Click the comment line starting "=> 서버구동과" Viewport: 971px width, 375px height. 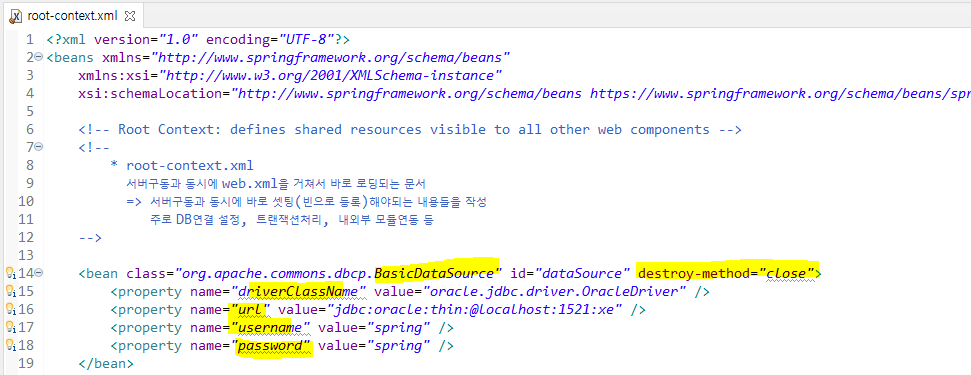coord(307,201)
